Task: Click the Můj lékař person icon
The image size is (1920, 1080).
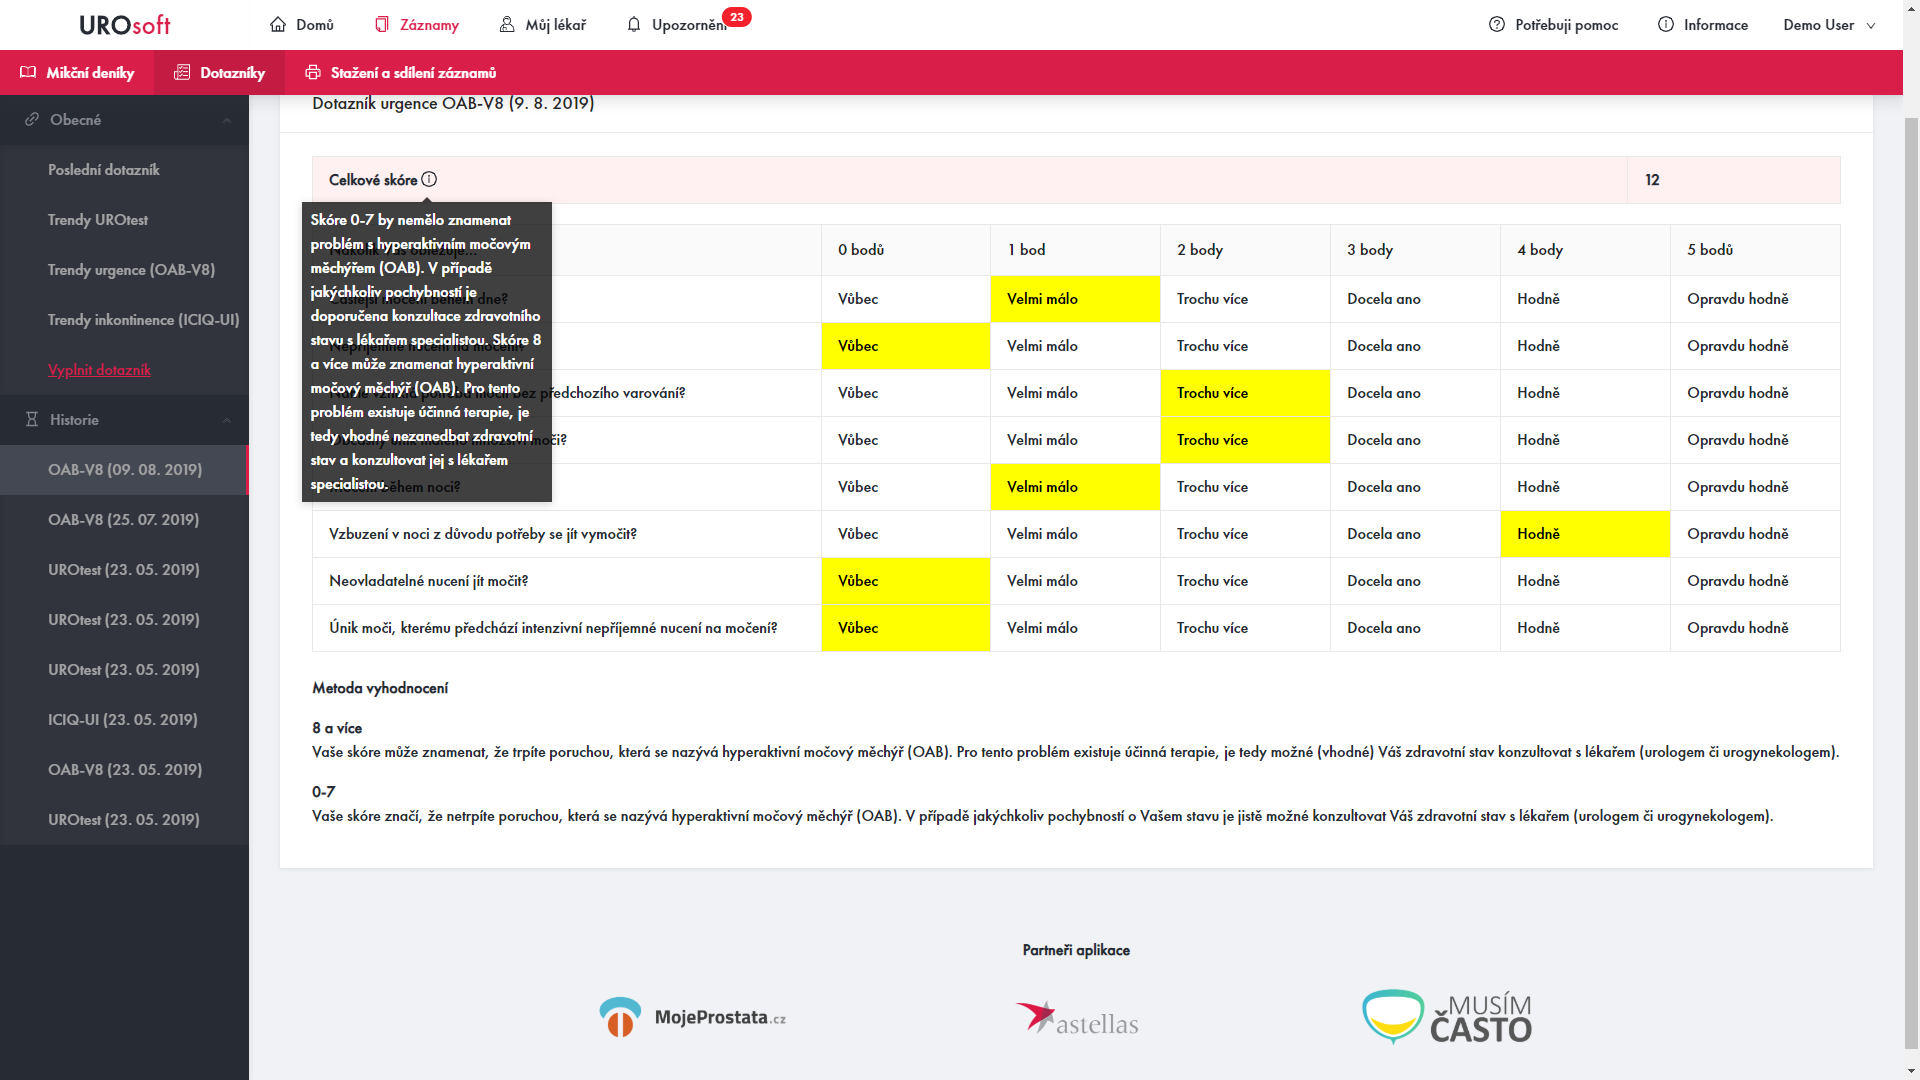Action: click(x=507, y=24)
